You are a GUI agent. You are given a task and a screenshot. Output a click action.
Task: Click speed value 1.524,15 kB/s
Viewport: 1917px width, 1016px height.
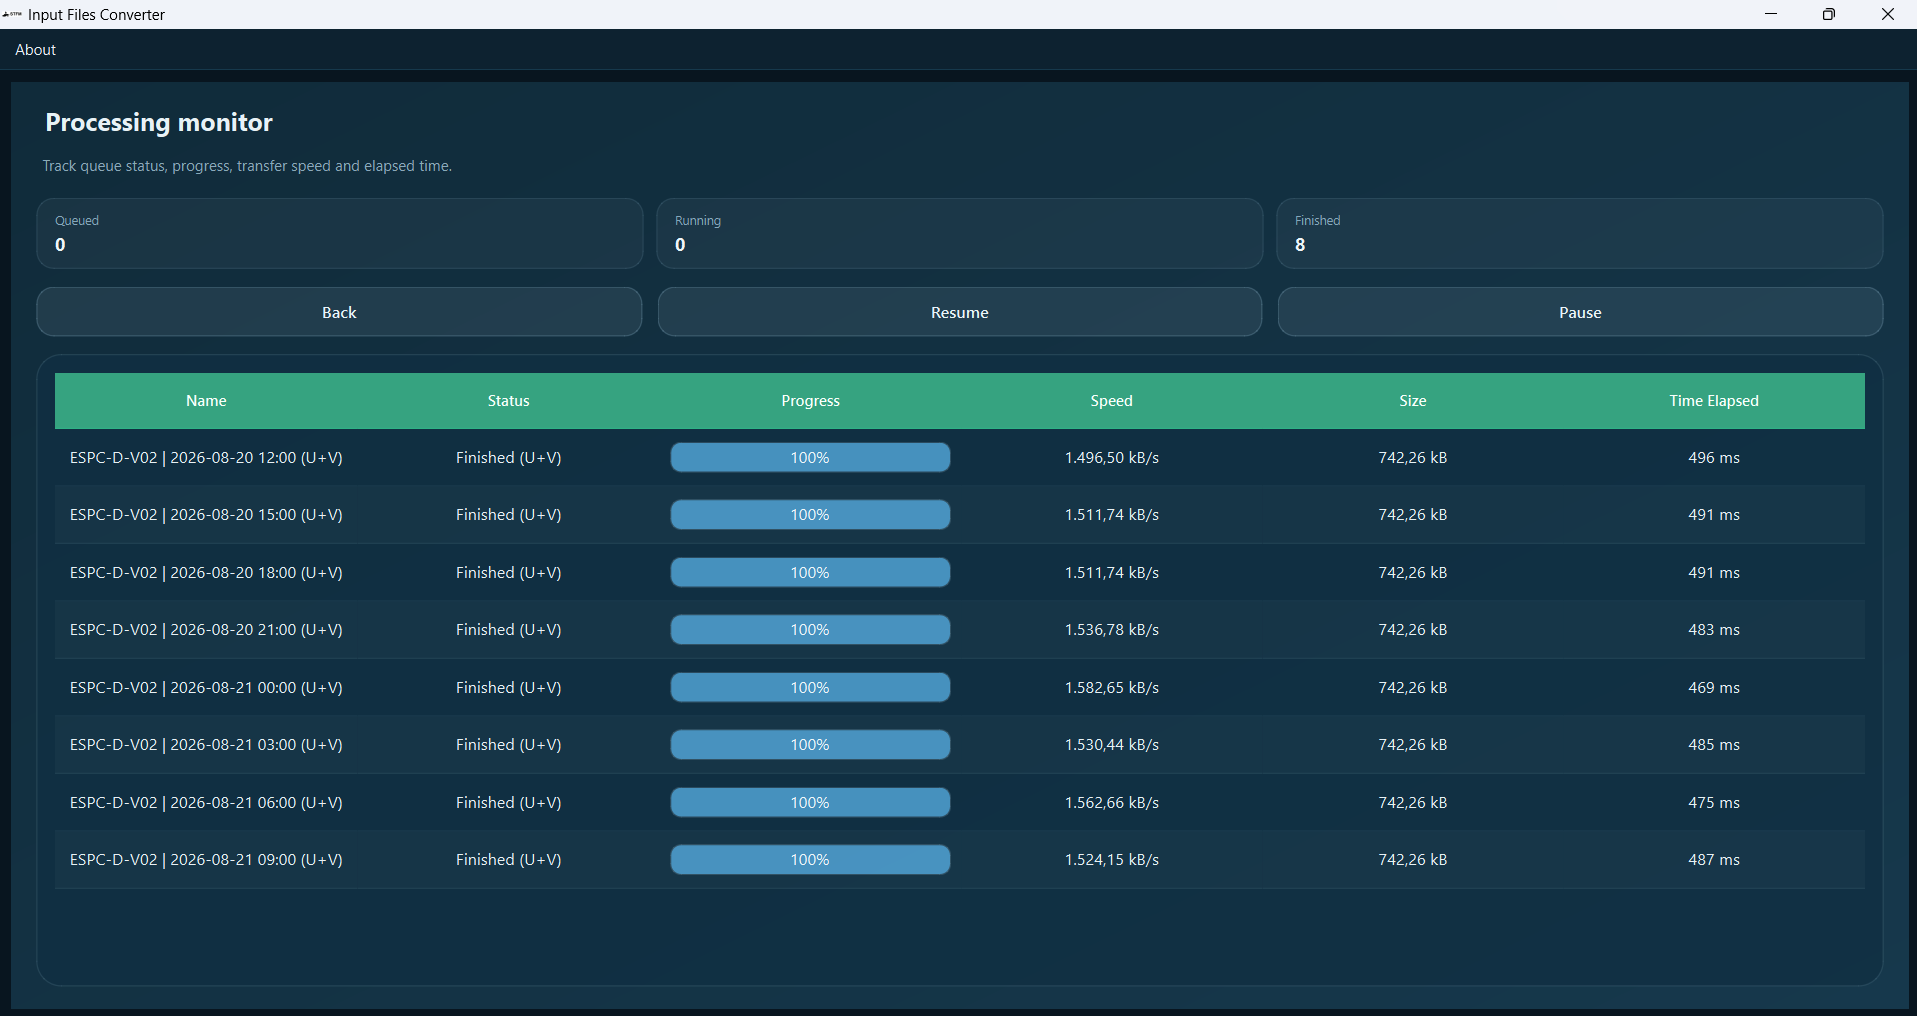point(1111,860)
